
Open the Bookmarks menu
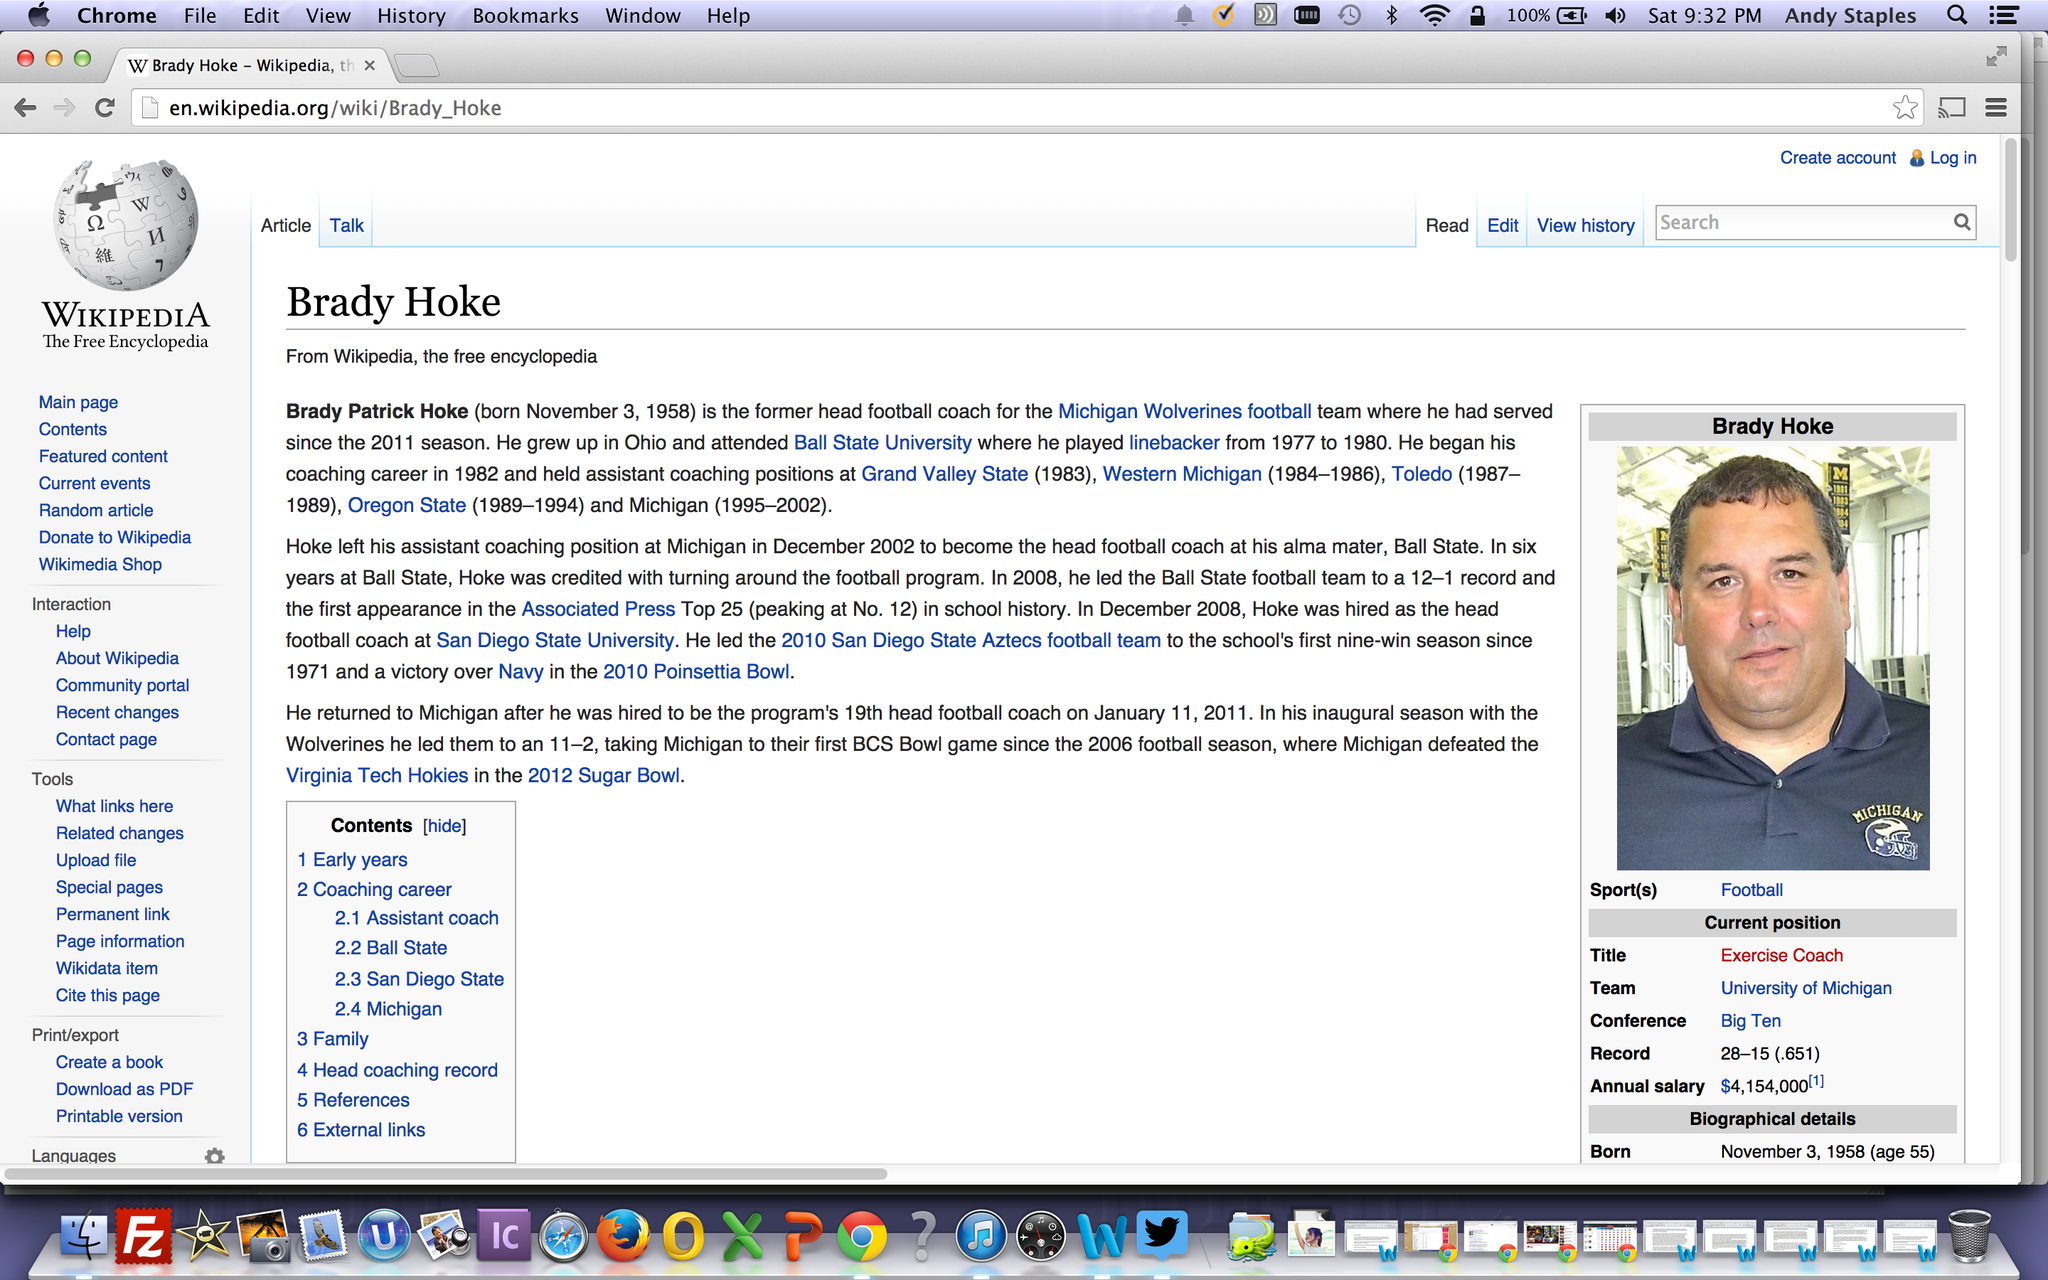point(525,15)
